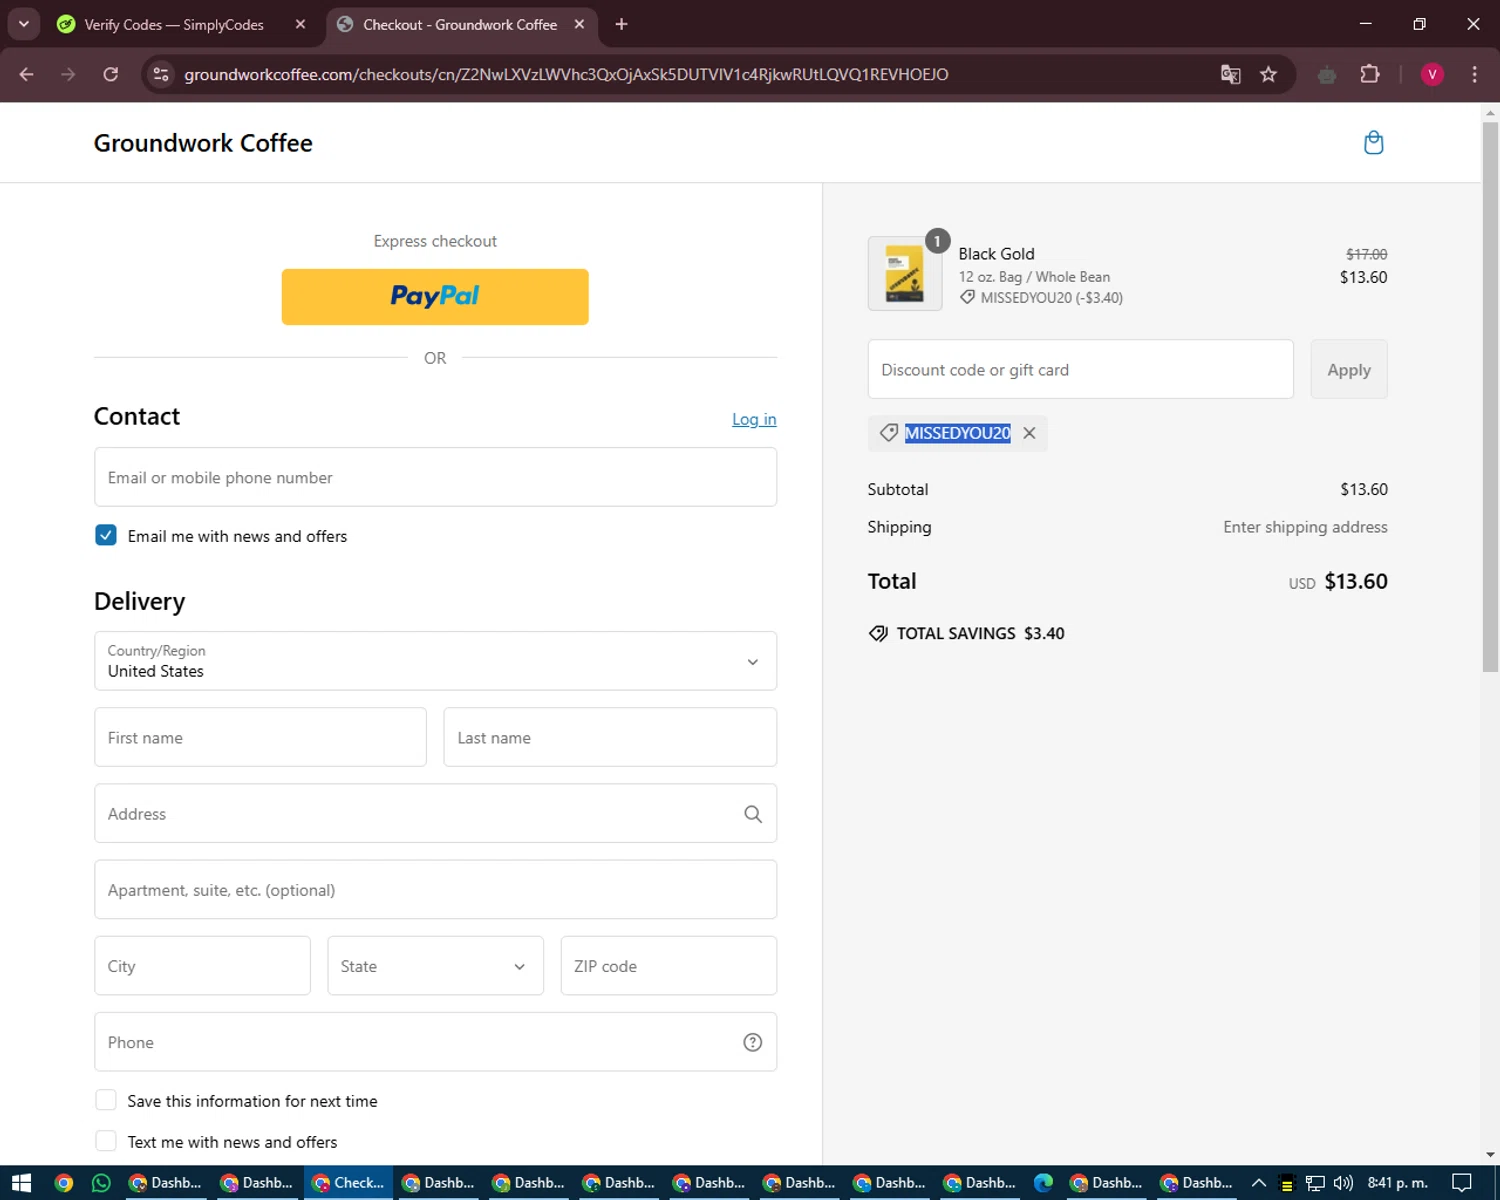Click the page vertical scrollbar
The width and height of the screenshot is (1500, 1200).
(x=1490, y=396)
